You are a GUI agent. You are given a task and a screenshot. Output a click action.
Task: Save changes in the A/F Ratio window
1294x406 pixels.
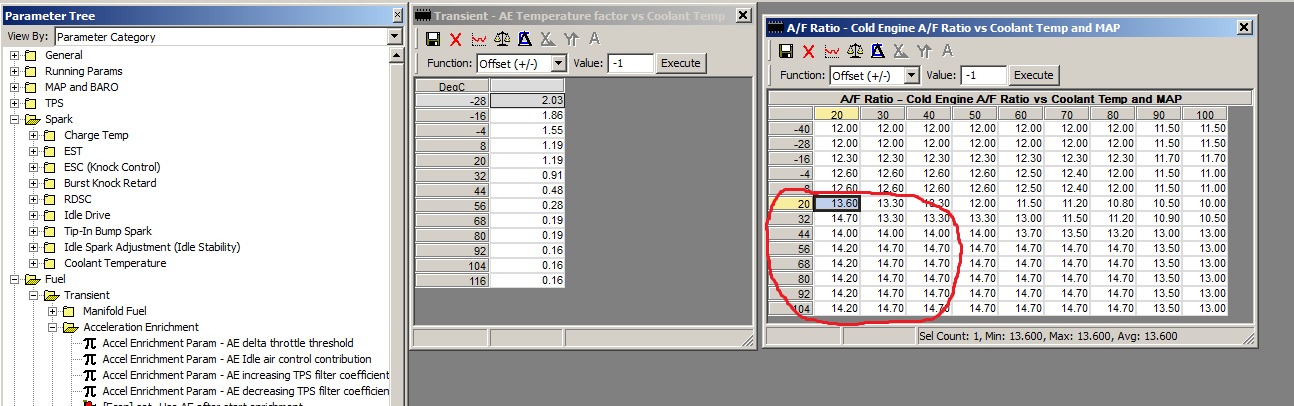(x=786, y=51)
